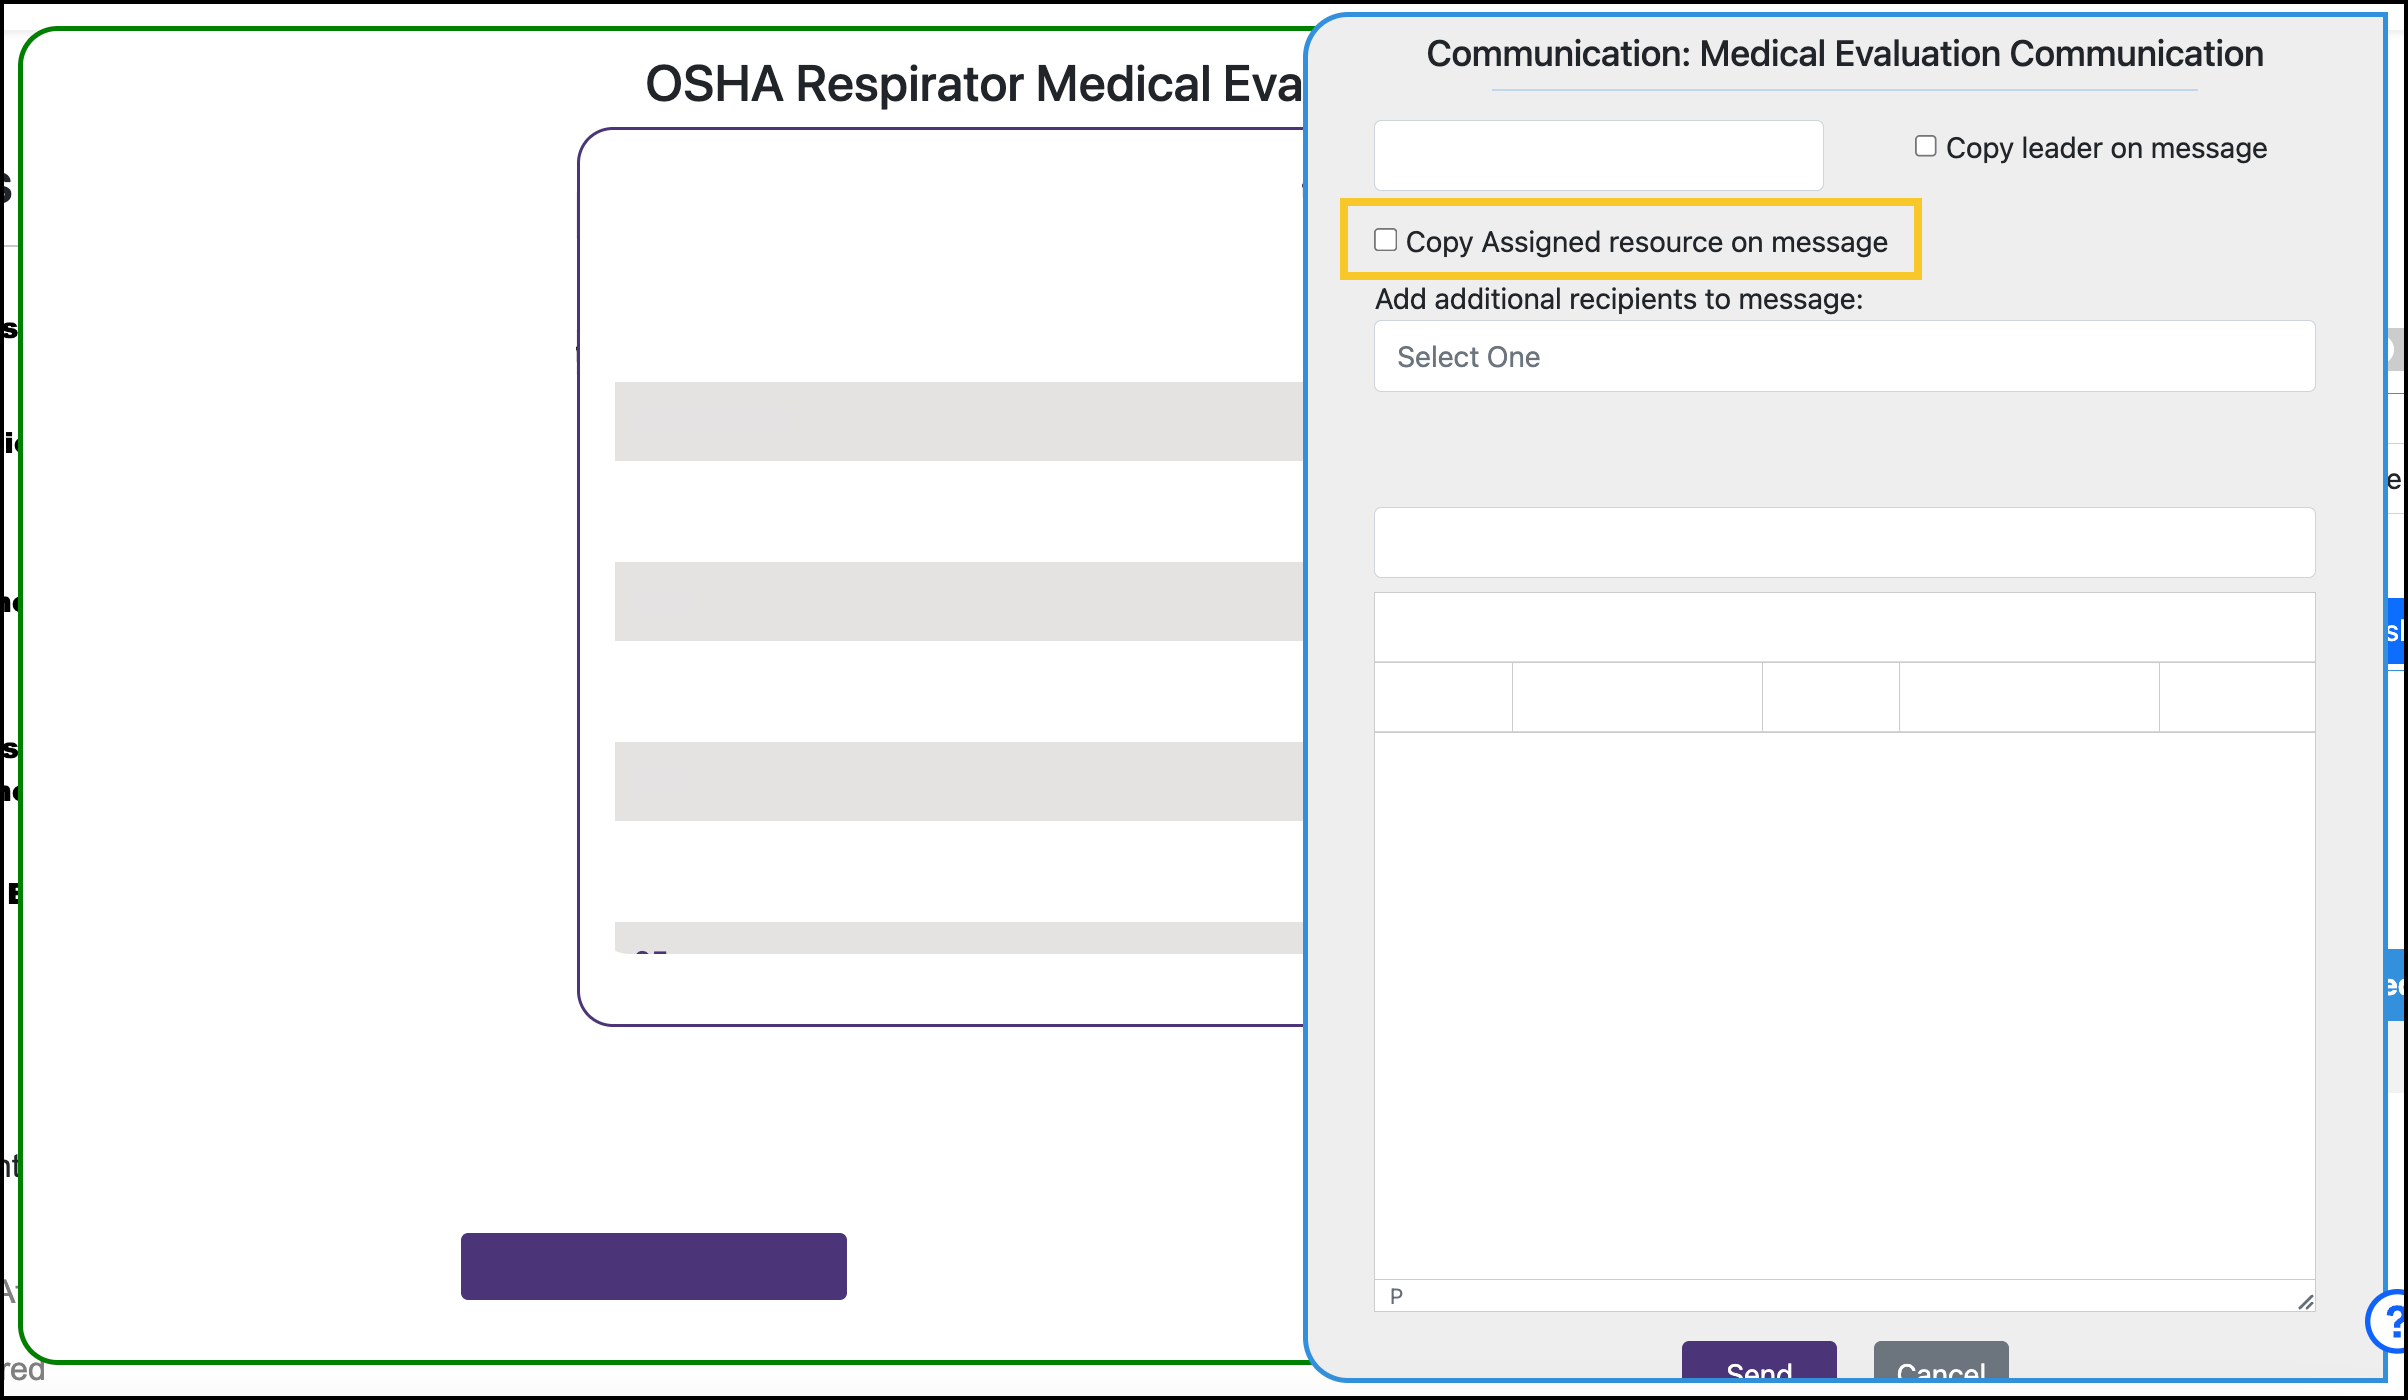Click the Send button
Viewport: 2408px width, 1400px height.
click(1759, 1362)
